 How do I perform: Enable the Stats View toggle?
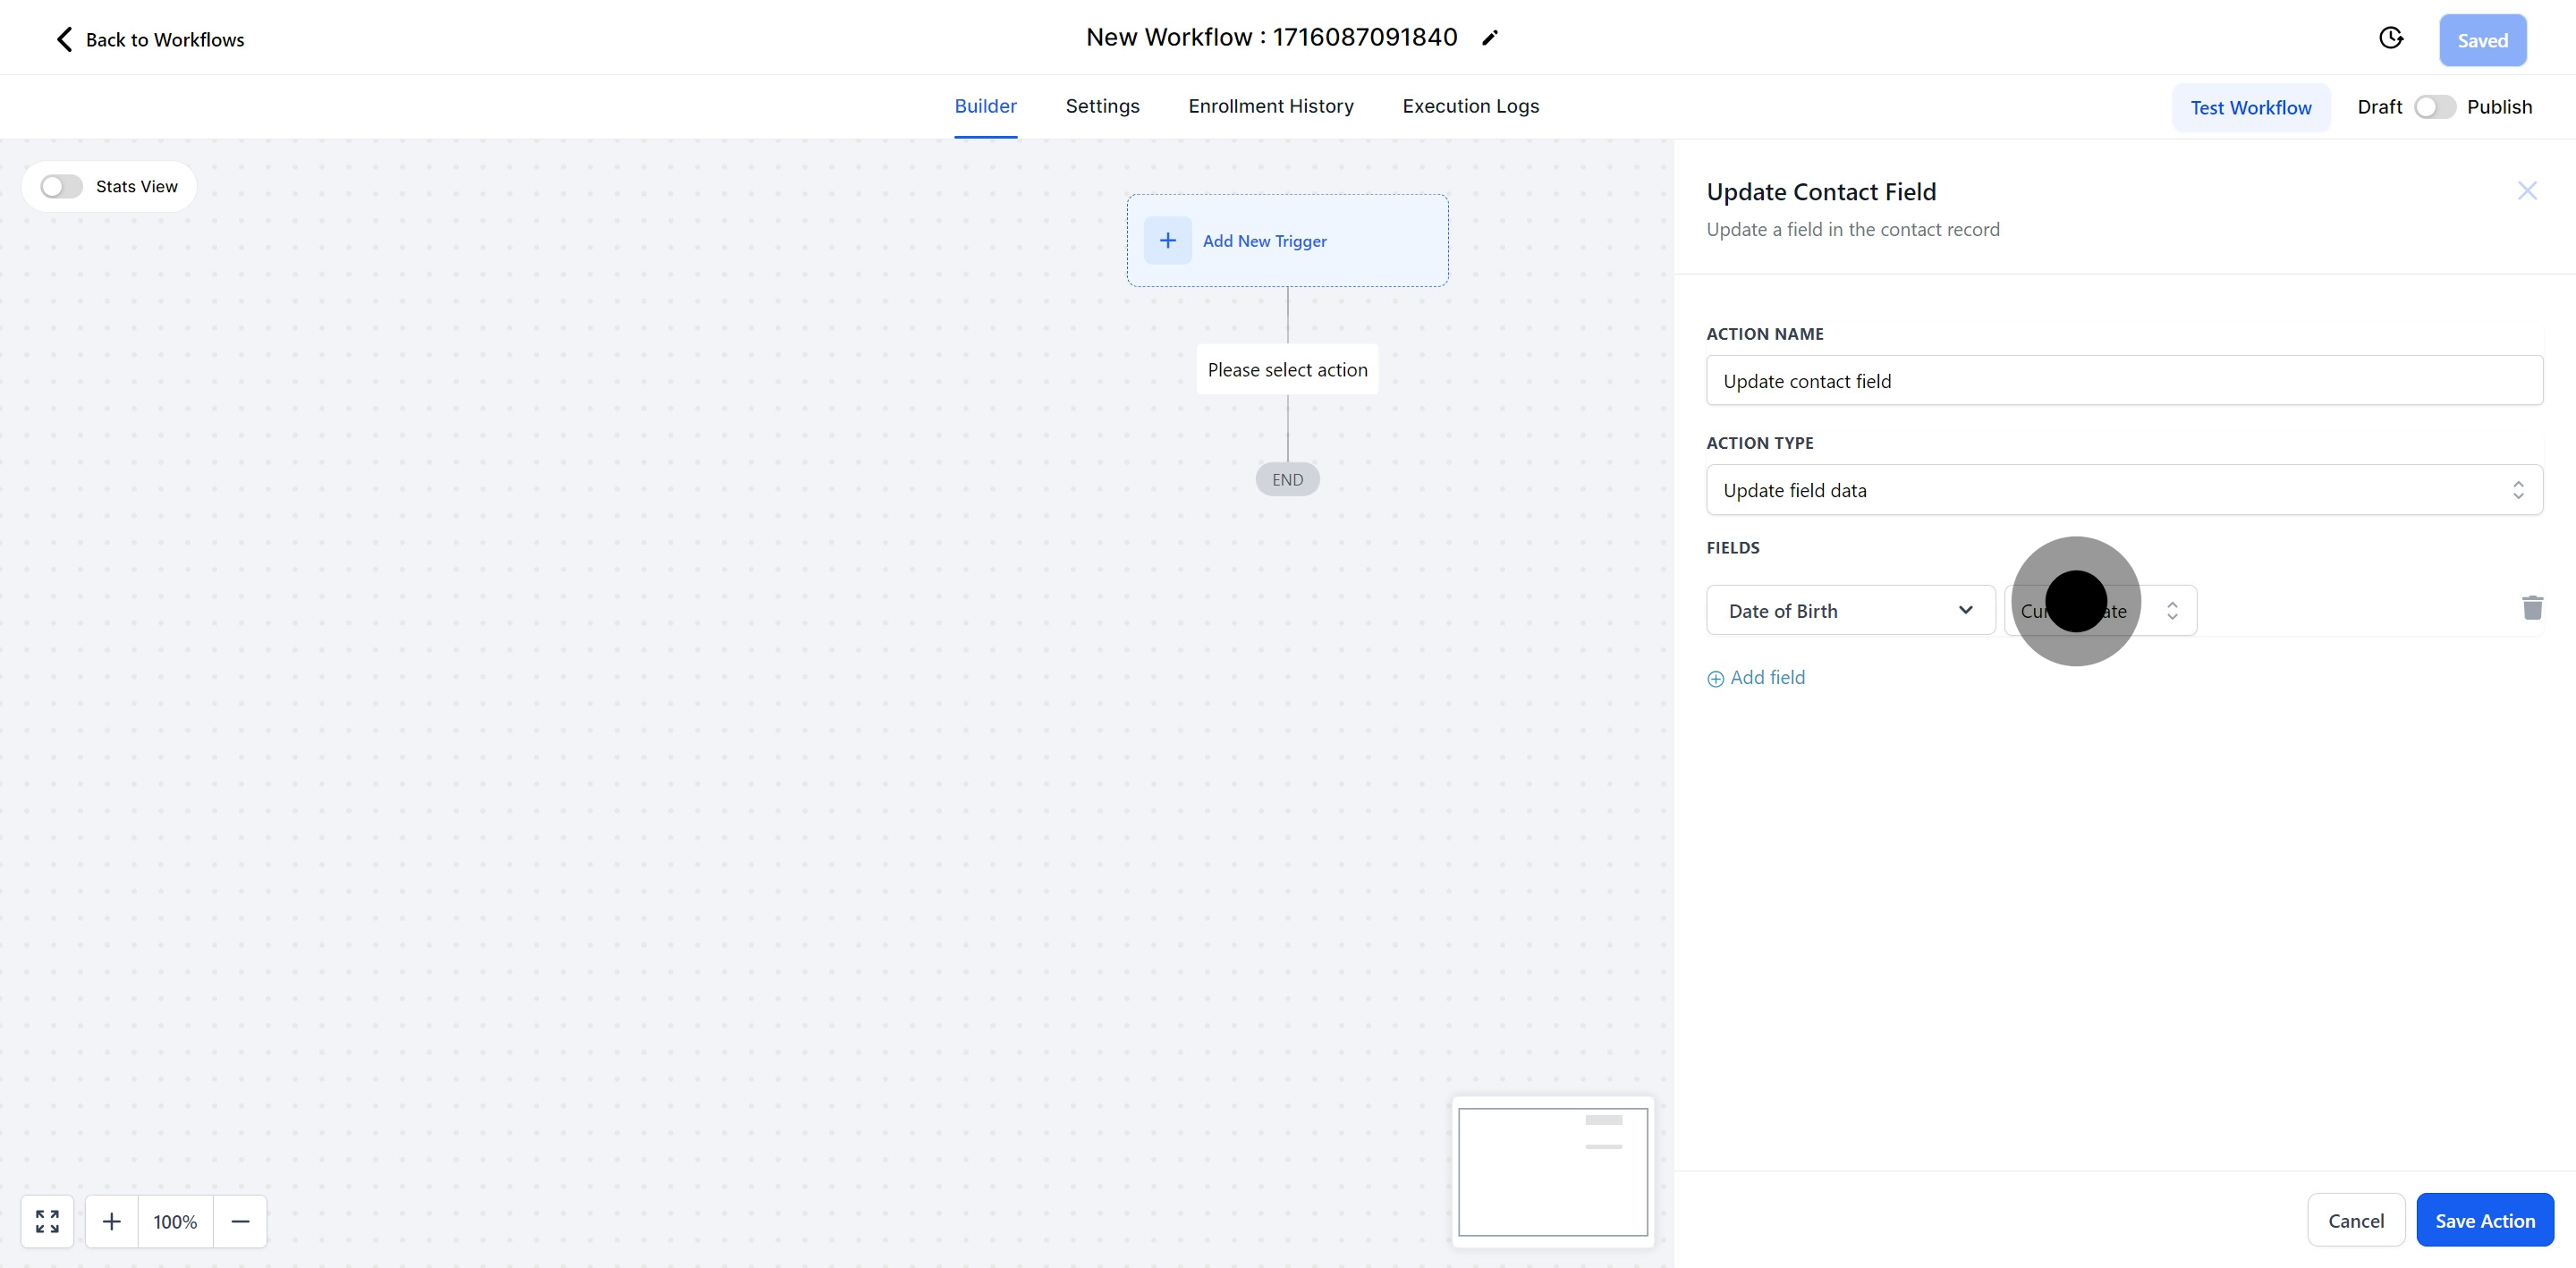[x=61, y=187]
